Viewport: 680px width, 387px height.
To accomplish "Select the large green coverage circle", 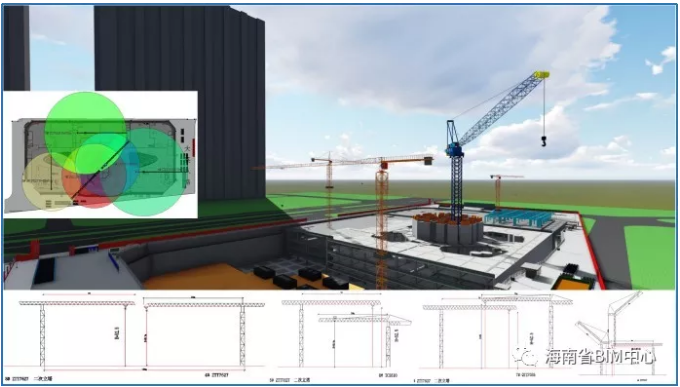I will click(86, 133).
